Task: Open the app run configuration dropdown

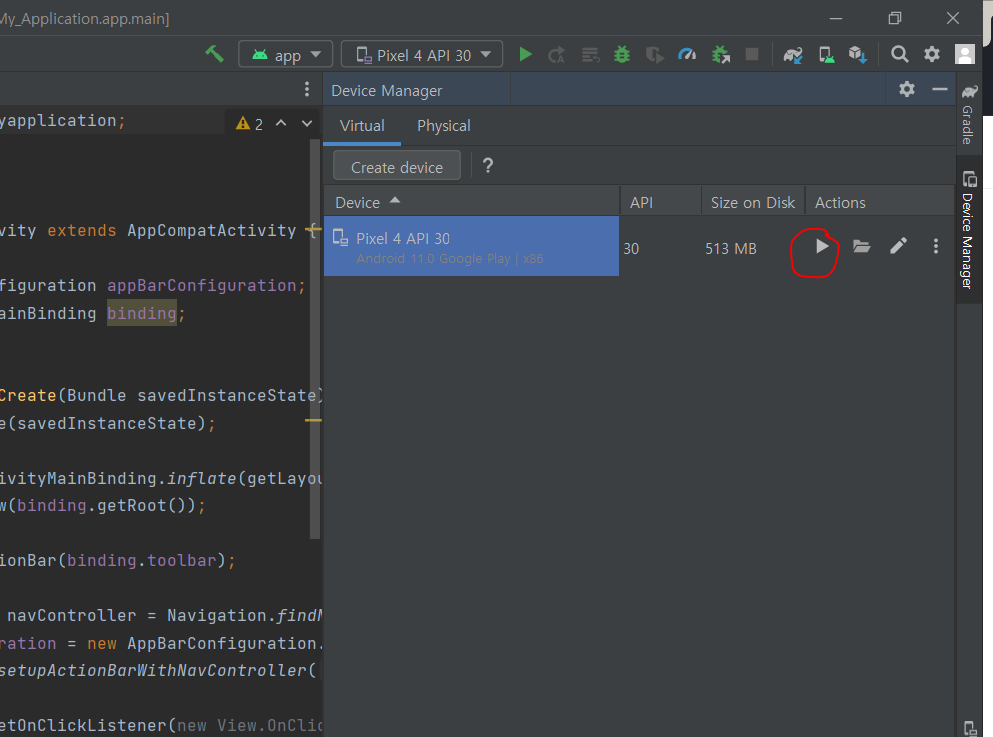Action: 286,54
